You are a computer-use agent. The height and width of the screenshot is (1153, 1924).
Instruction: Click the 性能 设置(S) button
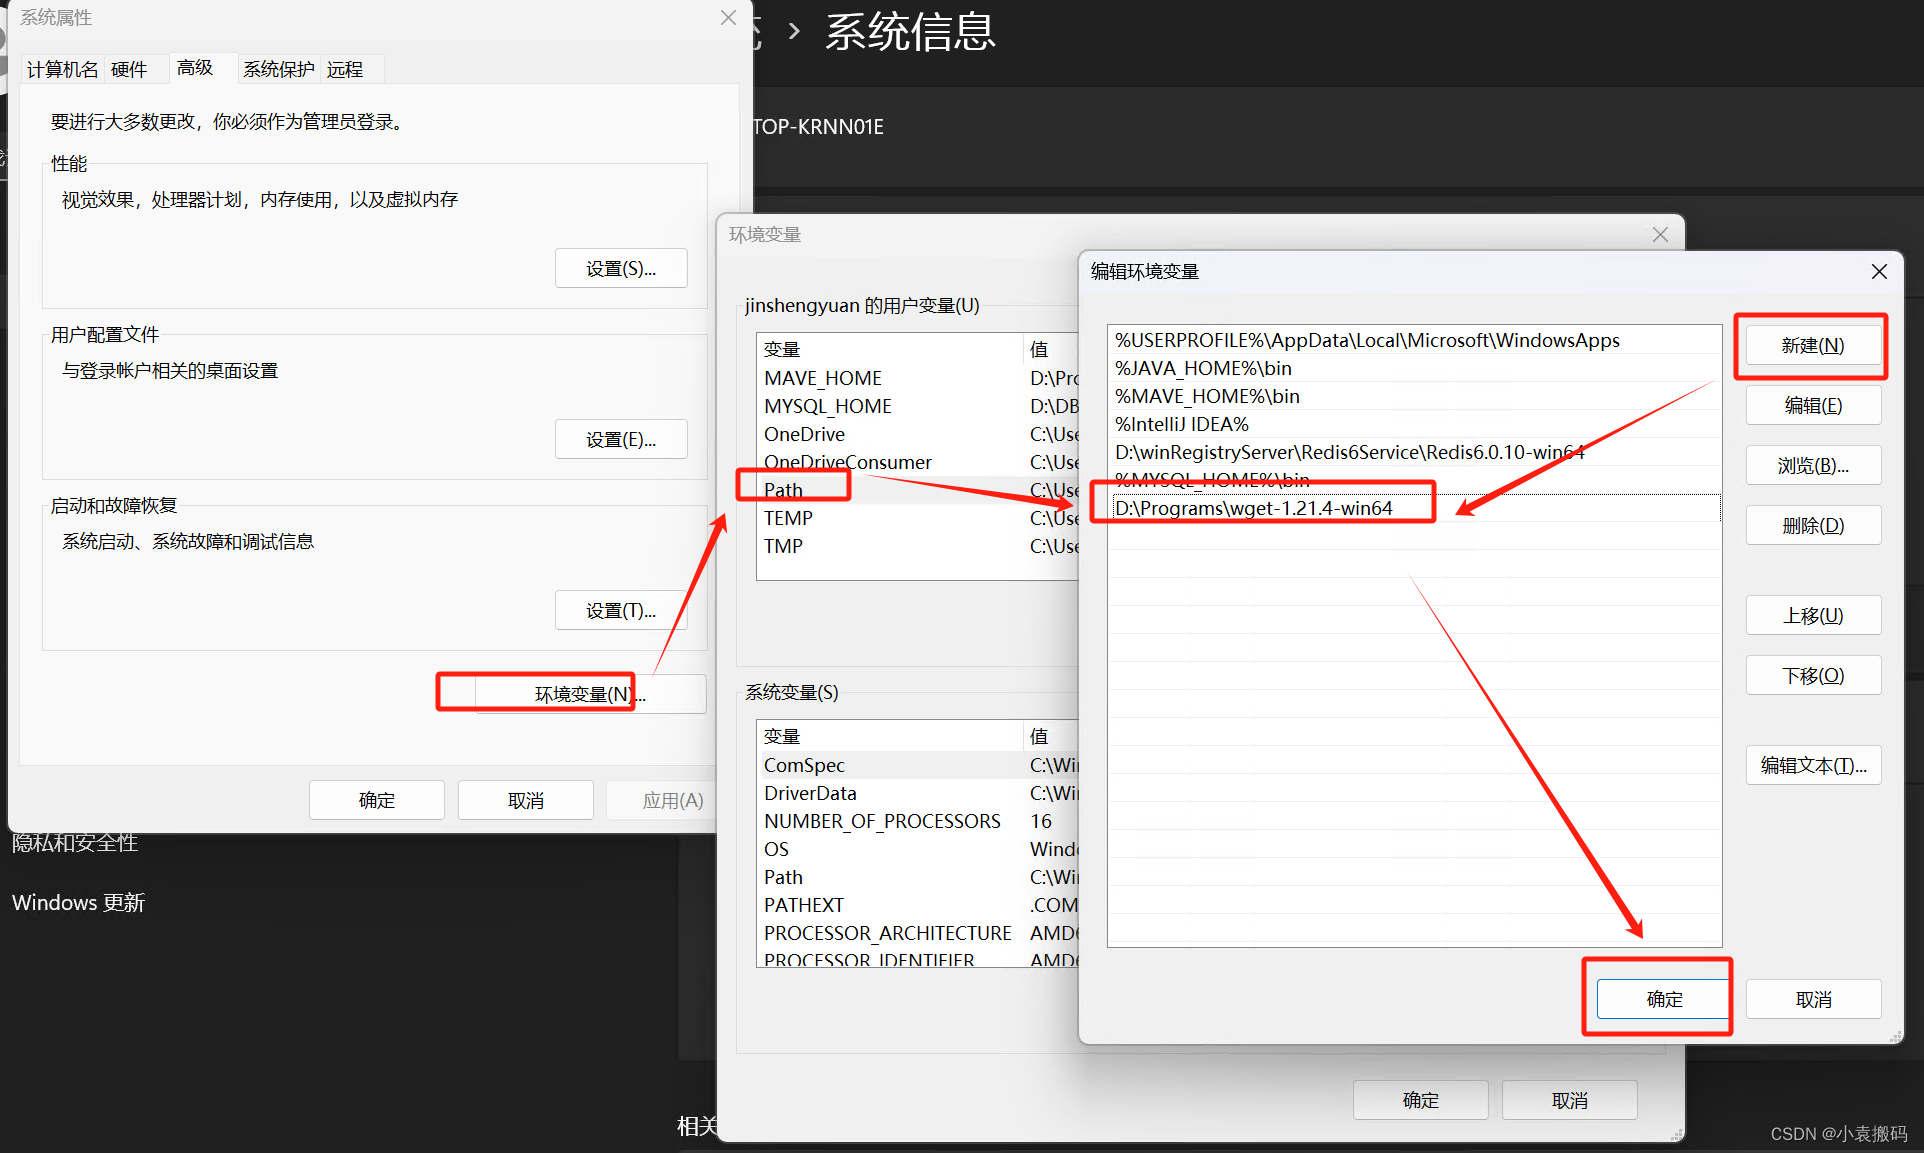[620, 267]
